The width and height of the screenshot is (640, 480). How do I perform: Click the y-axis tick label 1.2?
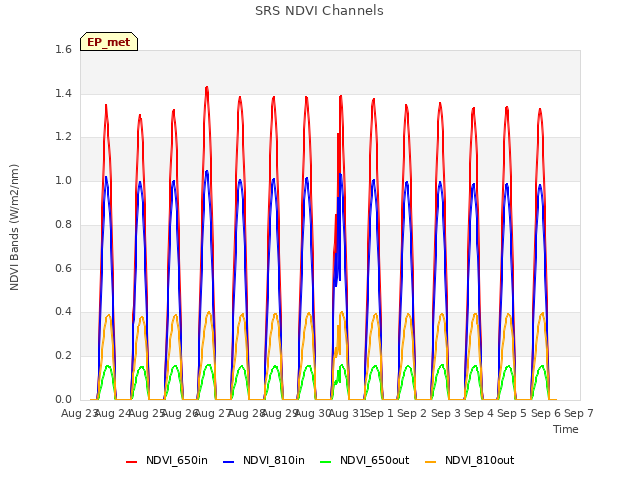(63, 137)
